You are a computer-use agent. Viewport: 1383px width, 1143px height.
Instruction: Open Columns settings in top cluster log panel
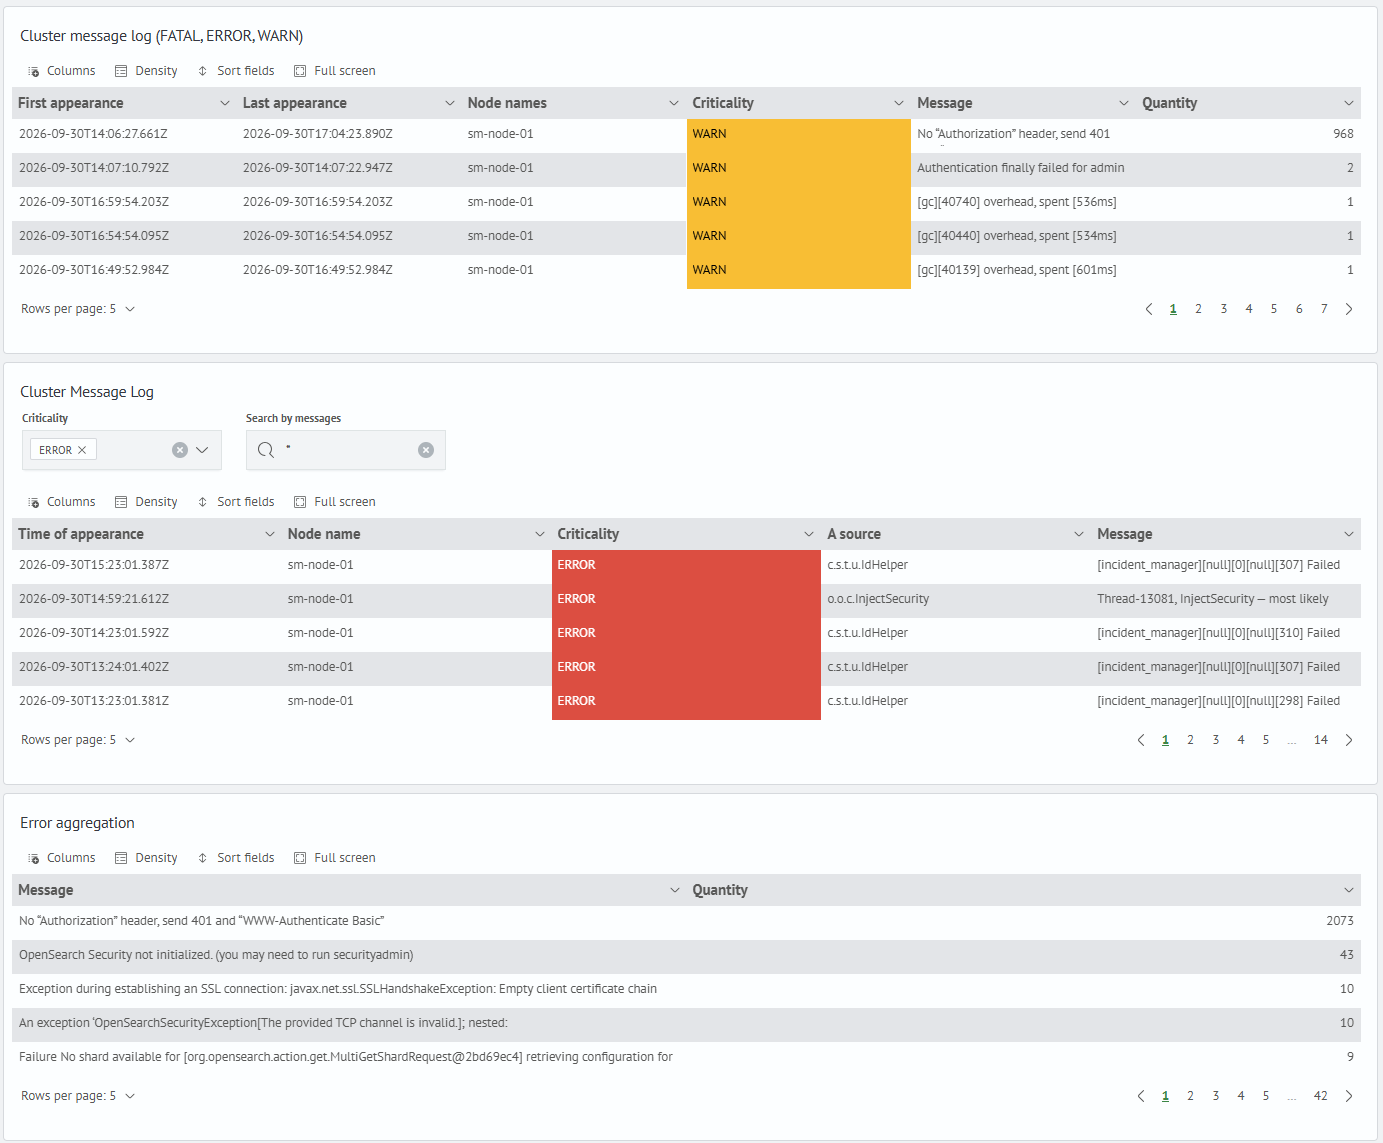62,71
